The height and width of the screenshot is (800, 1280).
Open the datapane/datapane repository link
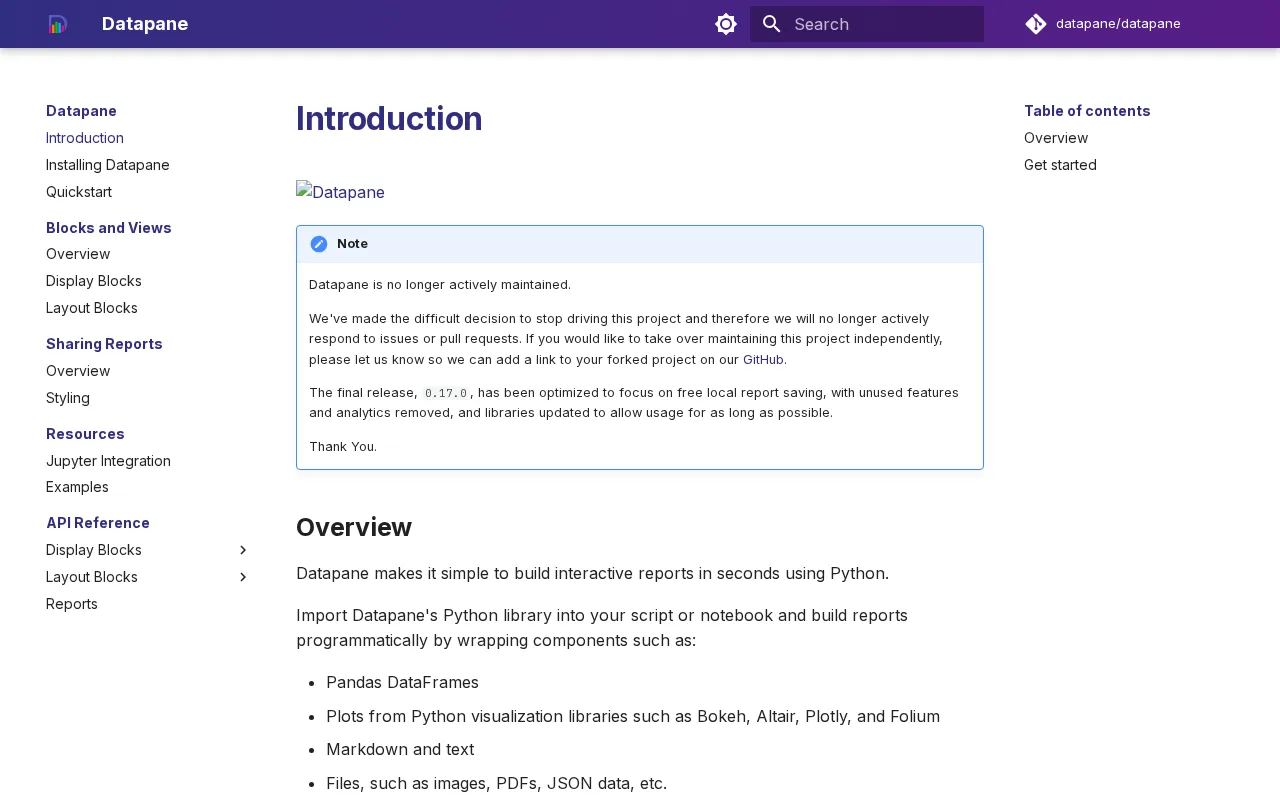click(1118, 24)
